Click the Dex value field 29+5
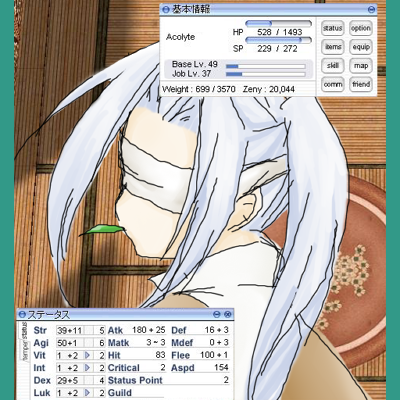This screenshot has width=400, height=400. coord(70,380)
